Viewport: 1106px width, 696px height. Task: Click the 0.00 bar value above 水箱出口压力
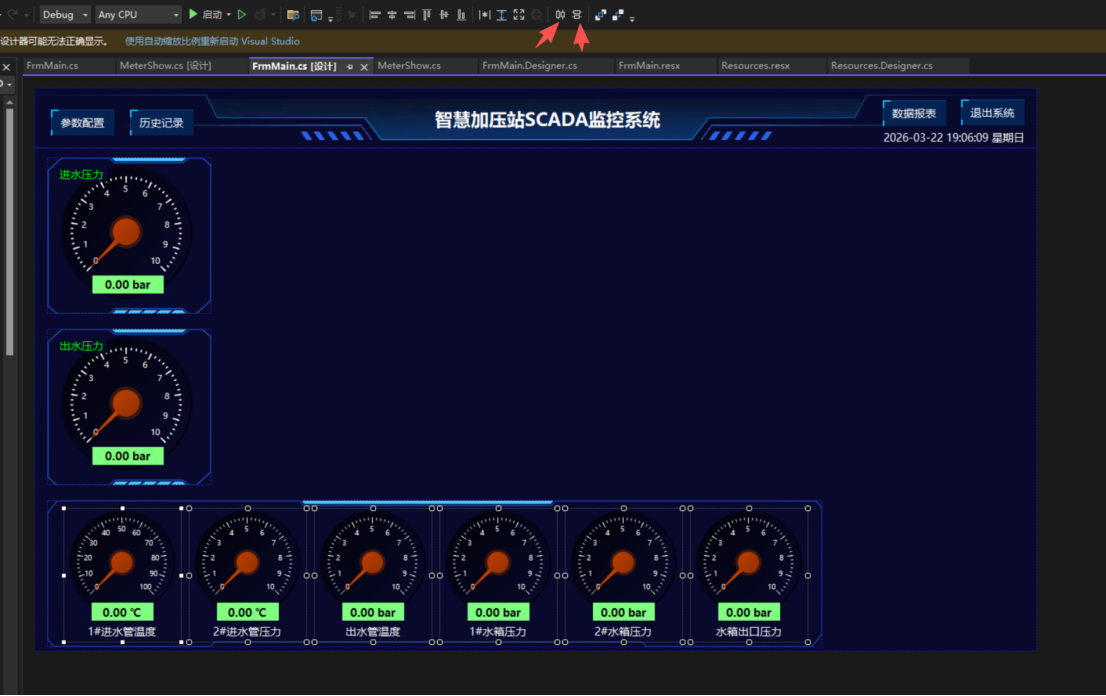pos(749,612)
